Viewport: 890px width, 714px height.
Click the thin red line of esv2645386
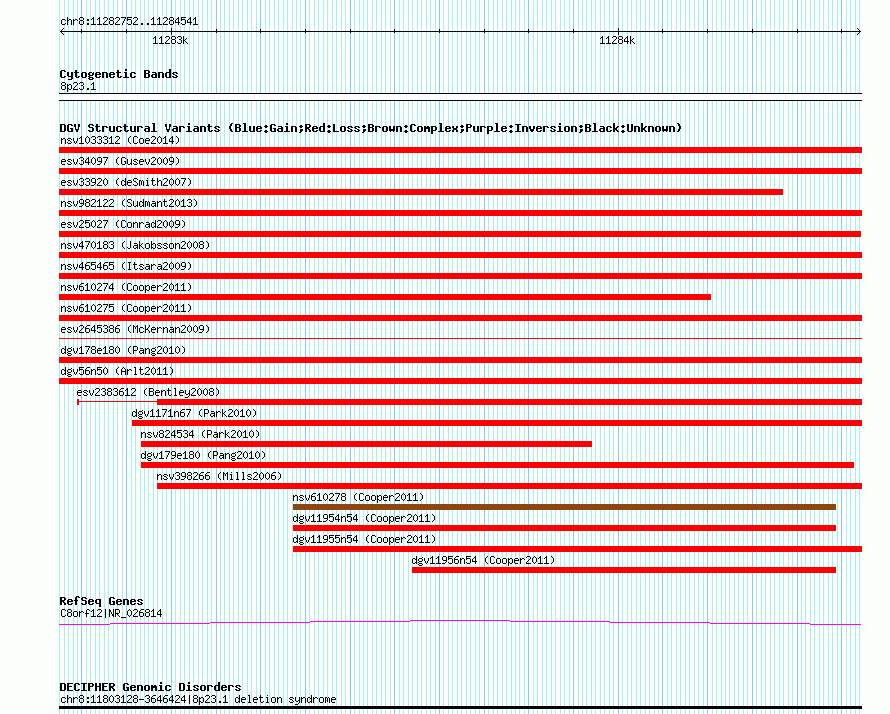[x=460, y=339]
